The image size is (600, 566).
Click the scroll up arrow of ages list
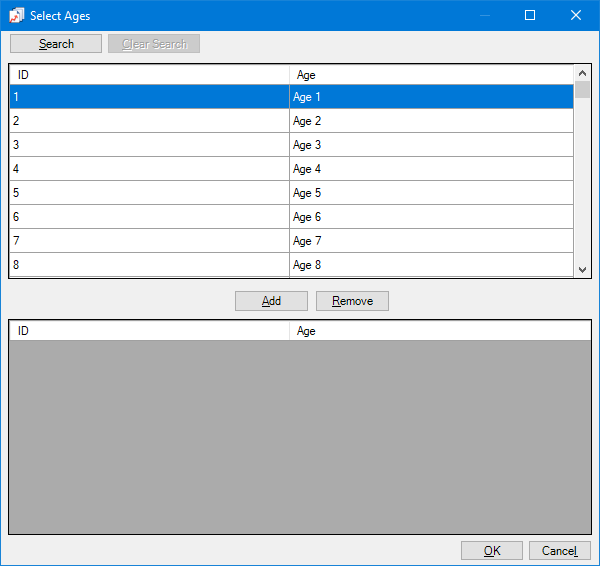click(x=583, y=73)
